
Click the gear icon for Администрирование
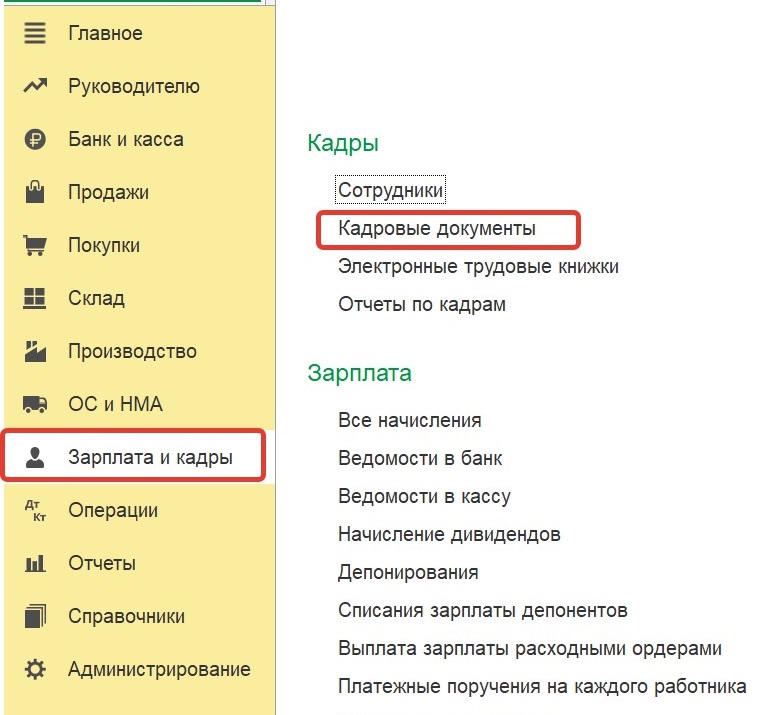point(35,669)
